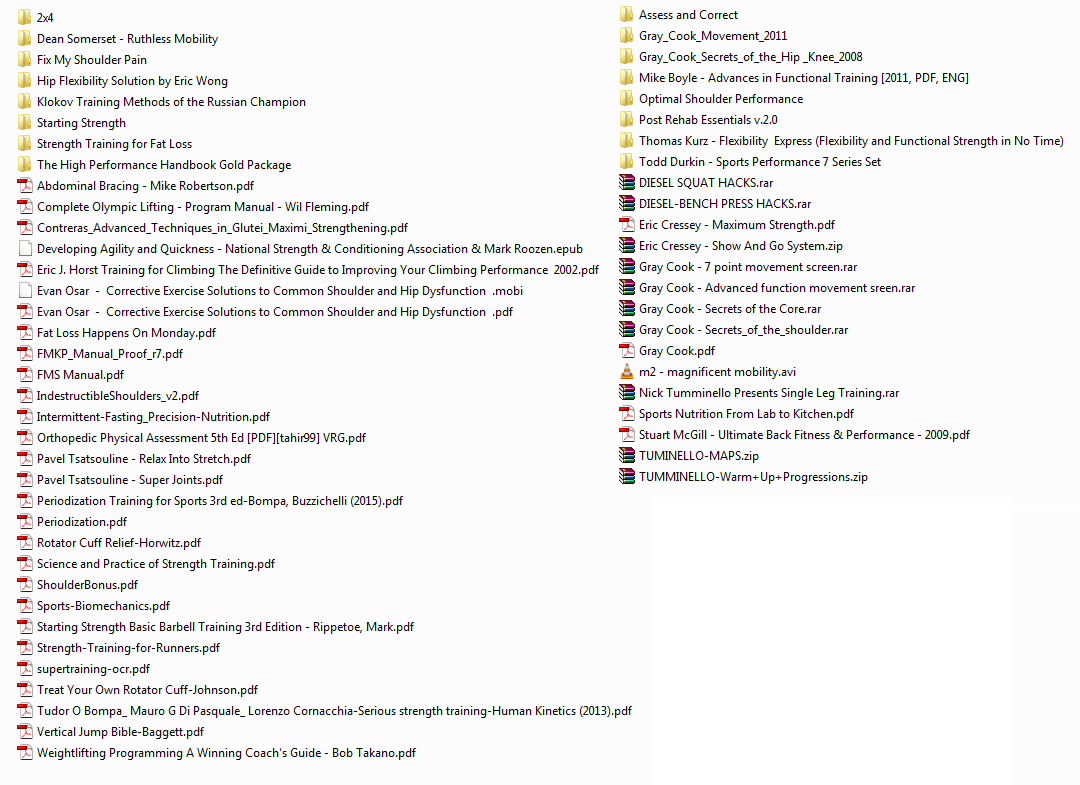
Task: Click the PDF icon for Abdominal Bracing - Mike Robertson.pdf
Action: click(25, 185)
